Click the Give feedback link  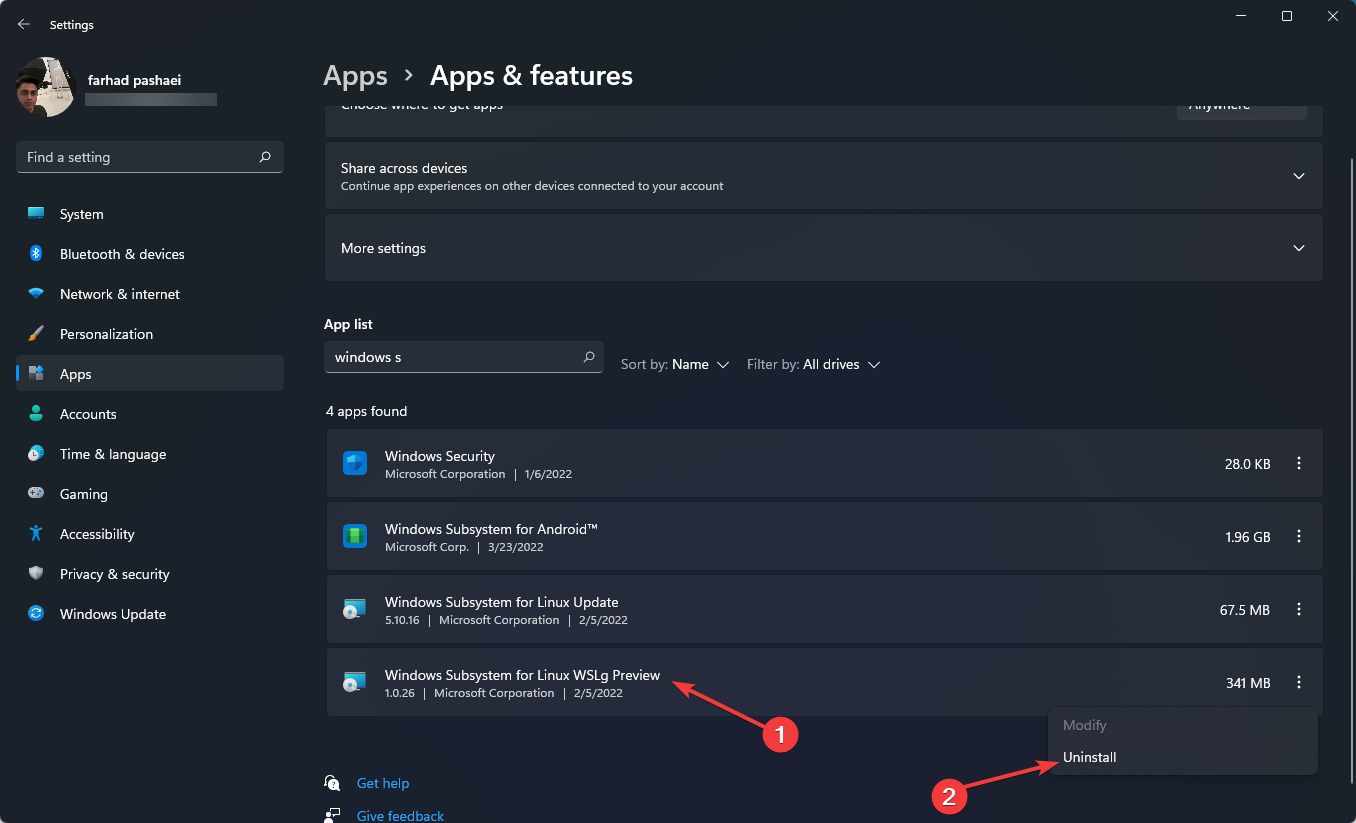400,815
